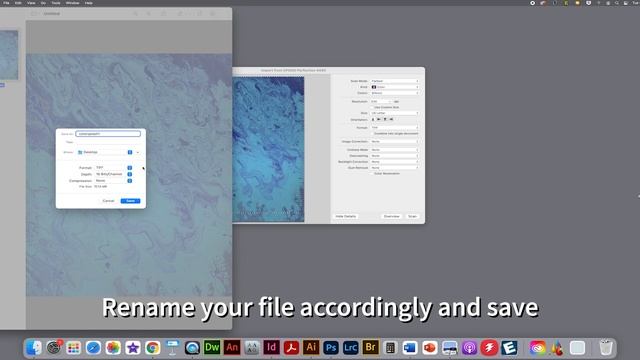Select the upright portrait orientation icon
Viewport: 640px width, 360px height.
tap(373, 120)
